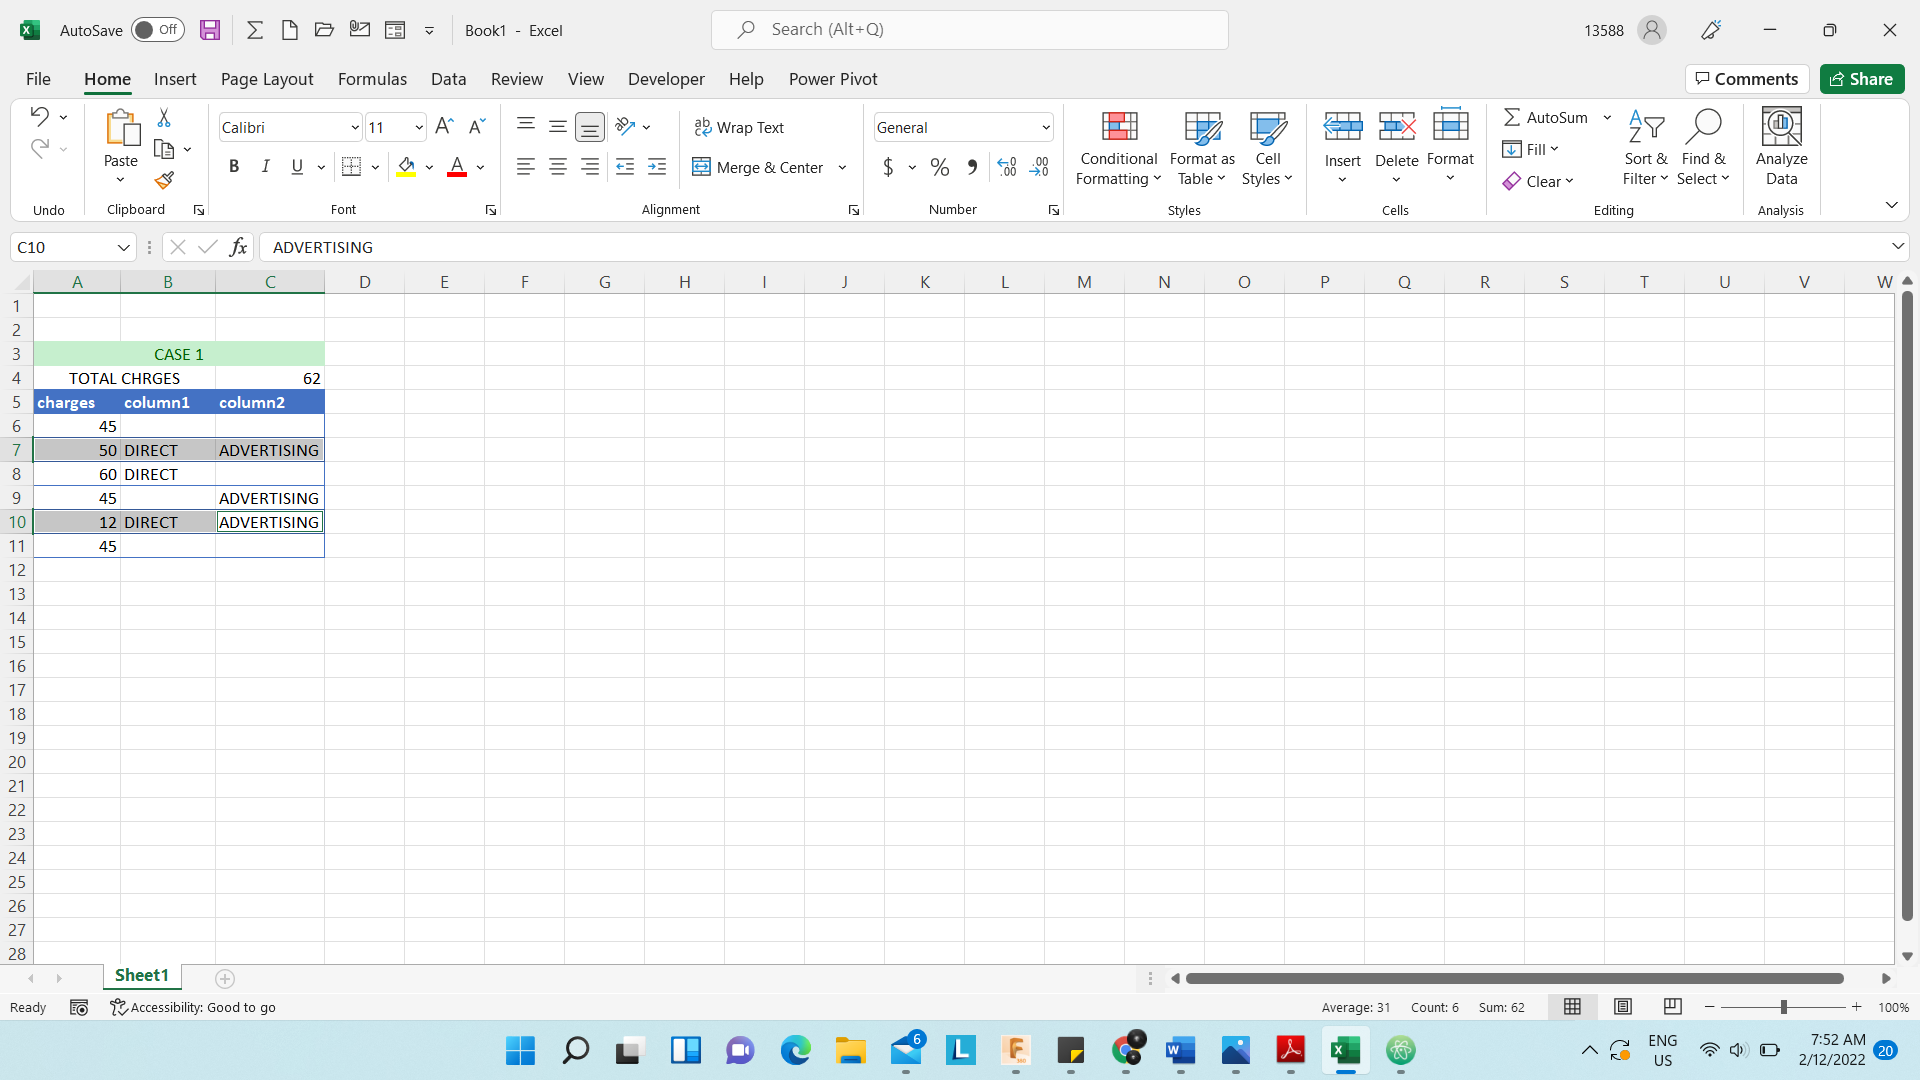Screen dimensions: 1920x1080
Task: Switch to the Data ribbon tab
Action: point(448,79)
